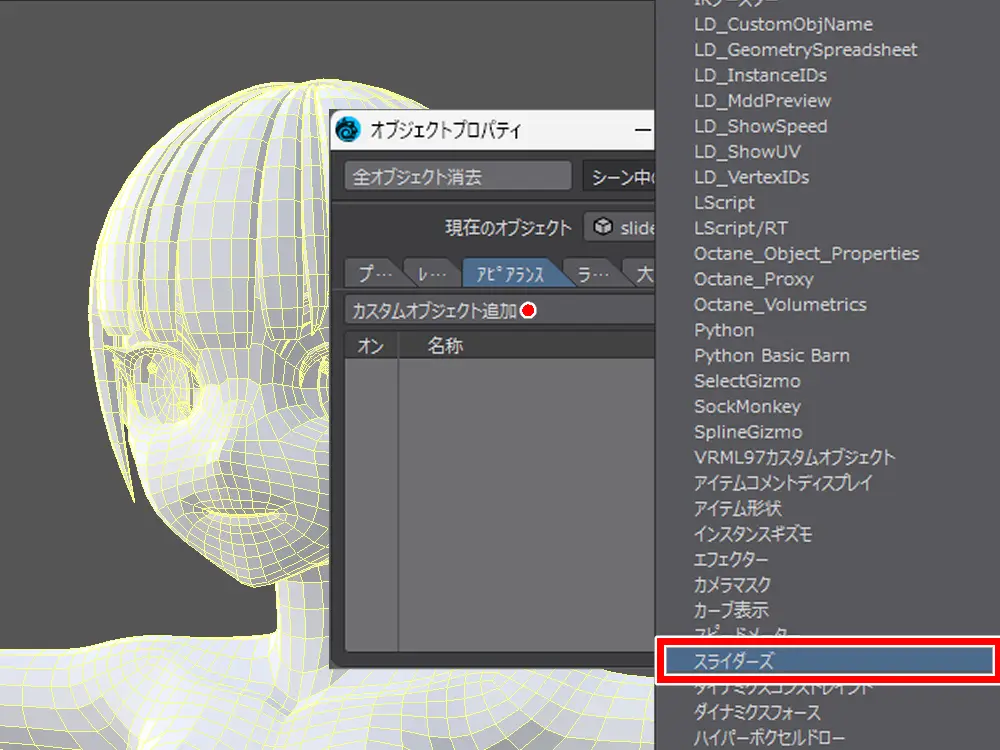Viewport: 1000px width, 750px height.
Task: Click the オン column header
Action: [371, 346]
